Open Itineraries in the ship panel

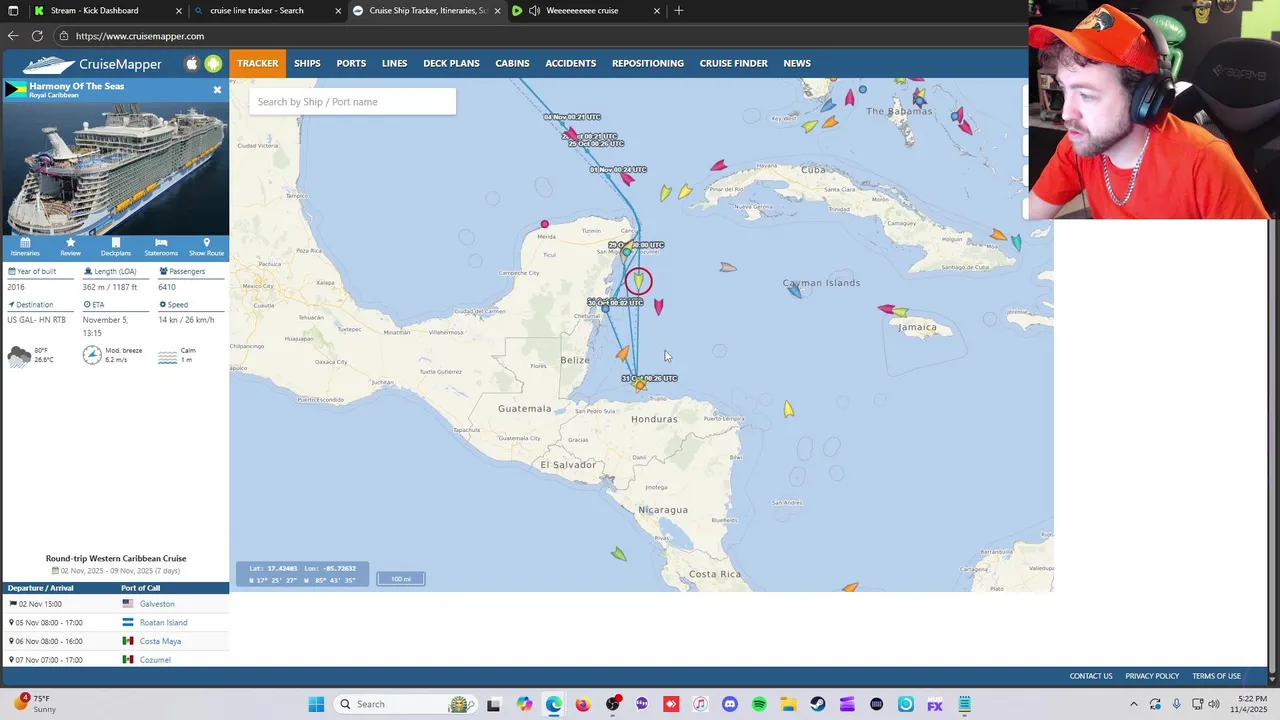point(25,247)
